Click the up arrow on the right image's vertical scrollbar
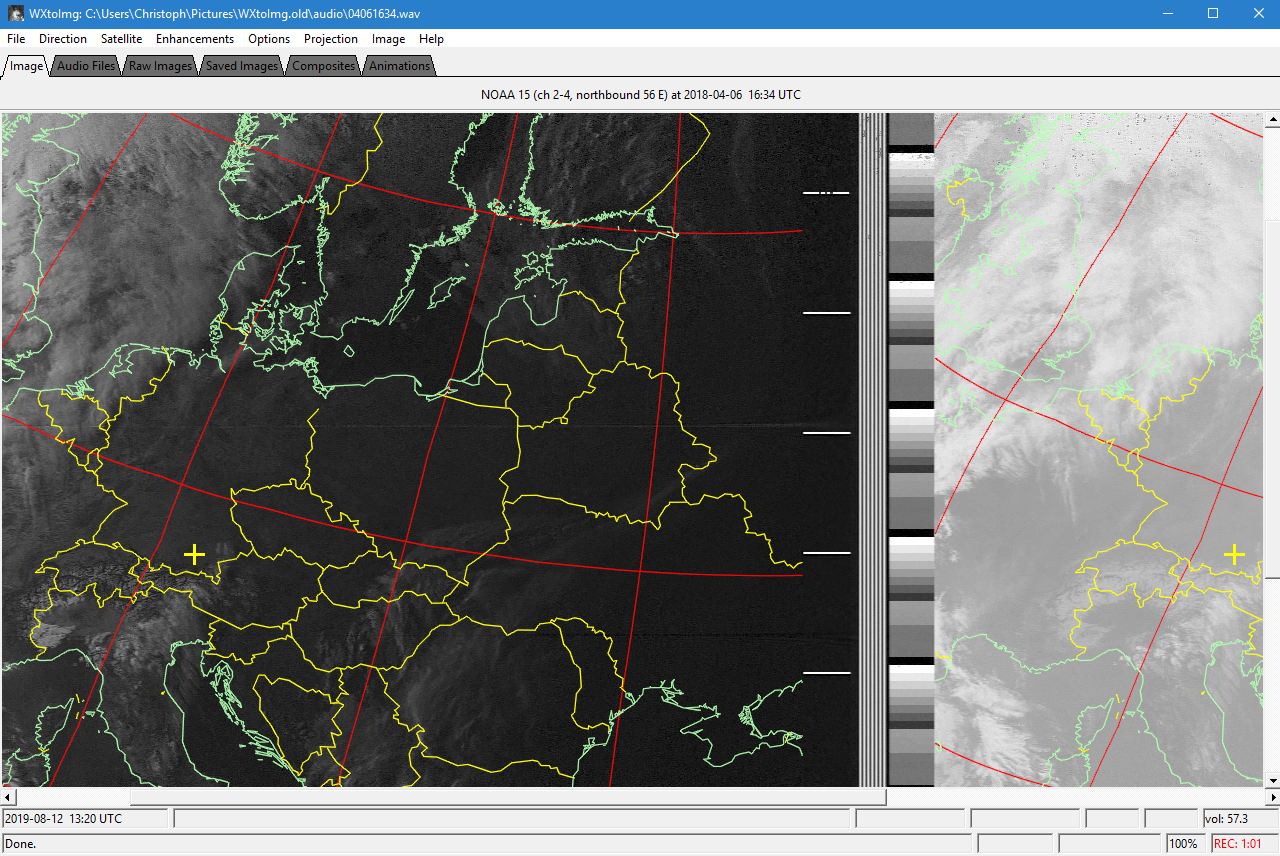The width and height of the screenshot is (1280, 856). tap(1272, 121)
